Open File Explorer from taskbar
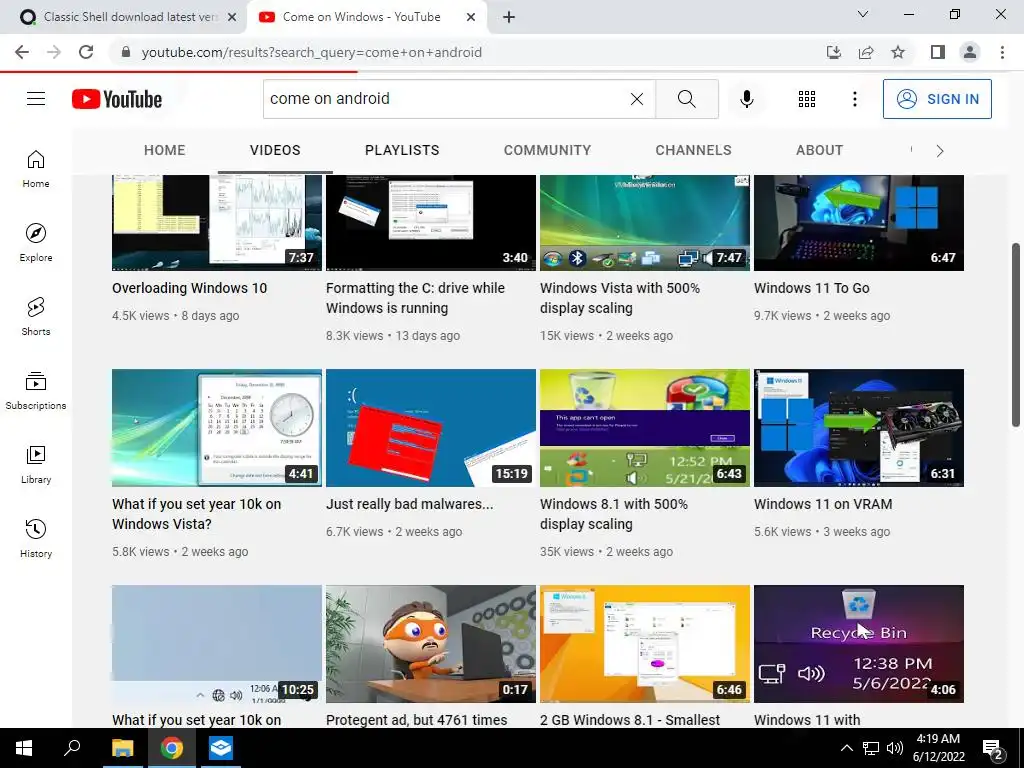Image resolution: width=1024 pixels, height=768 pixels. coord(122,748)
